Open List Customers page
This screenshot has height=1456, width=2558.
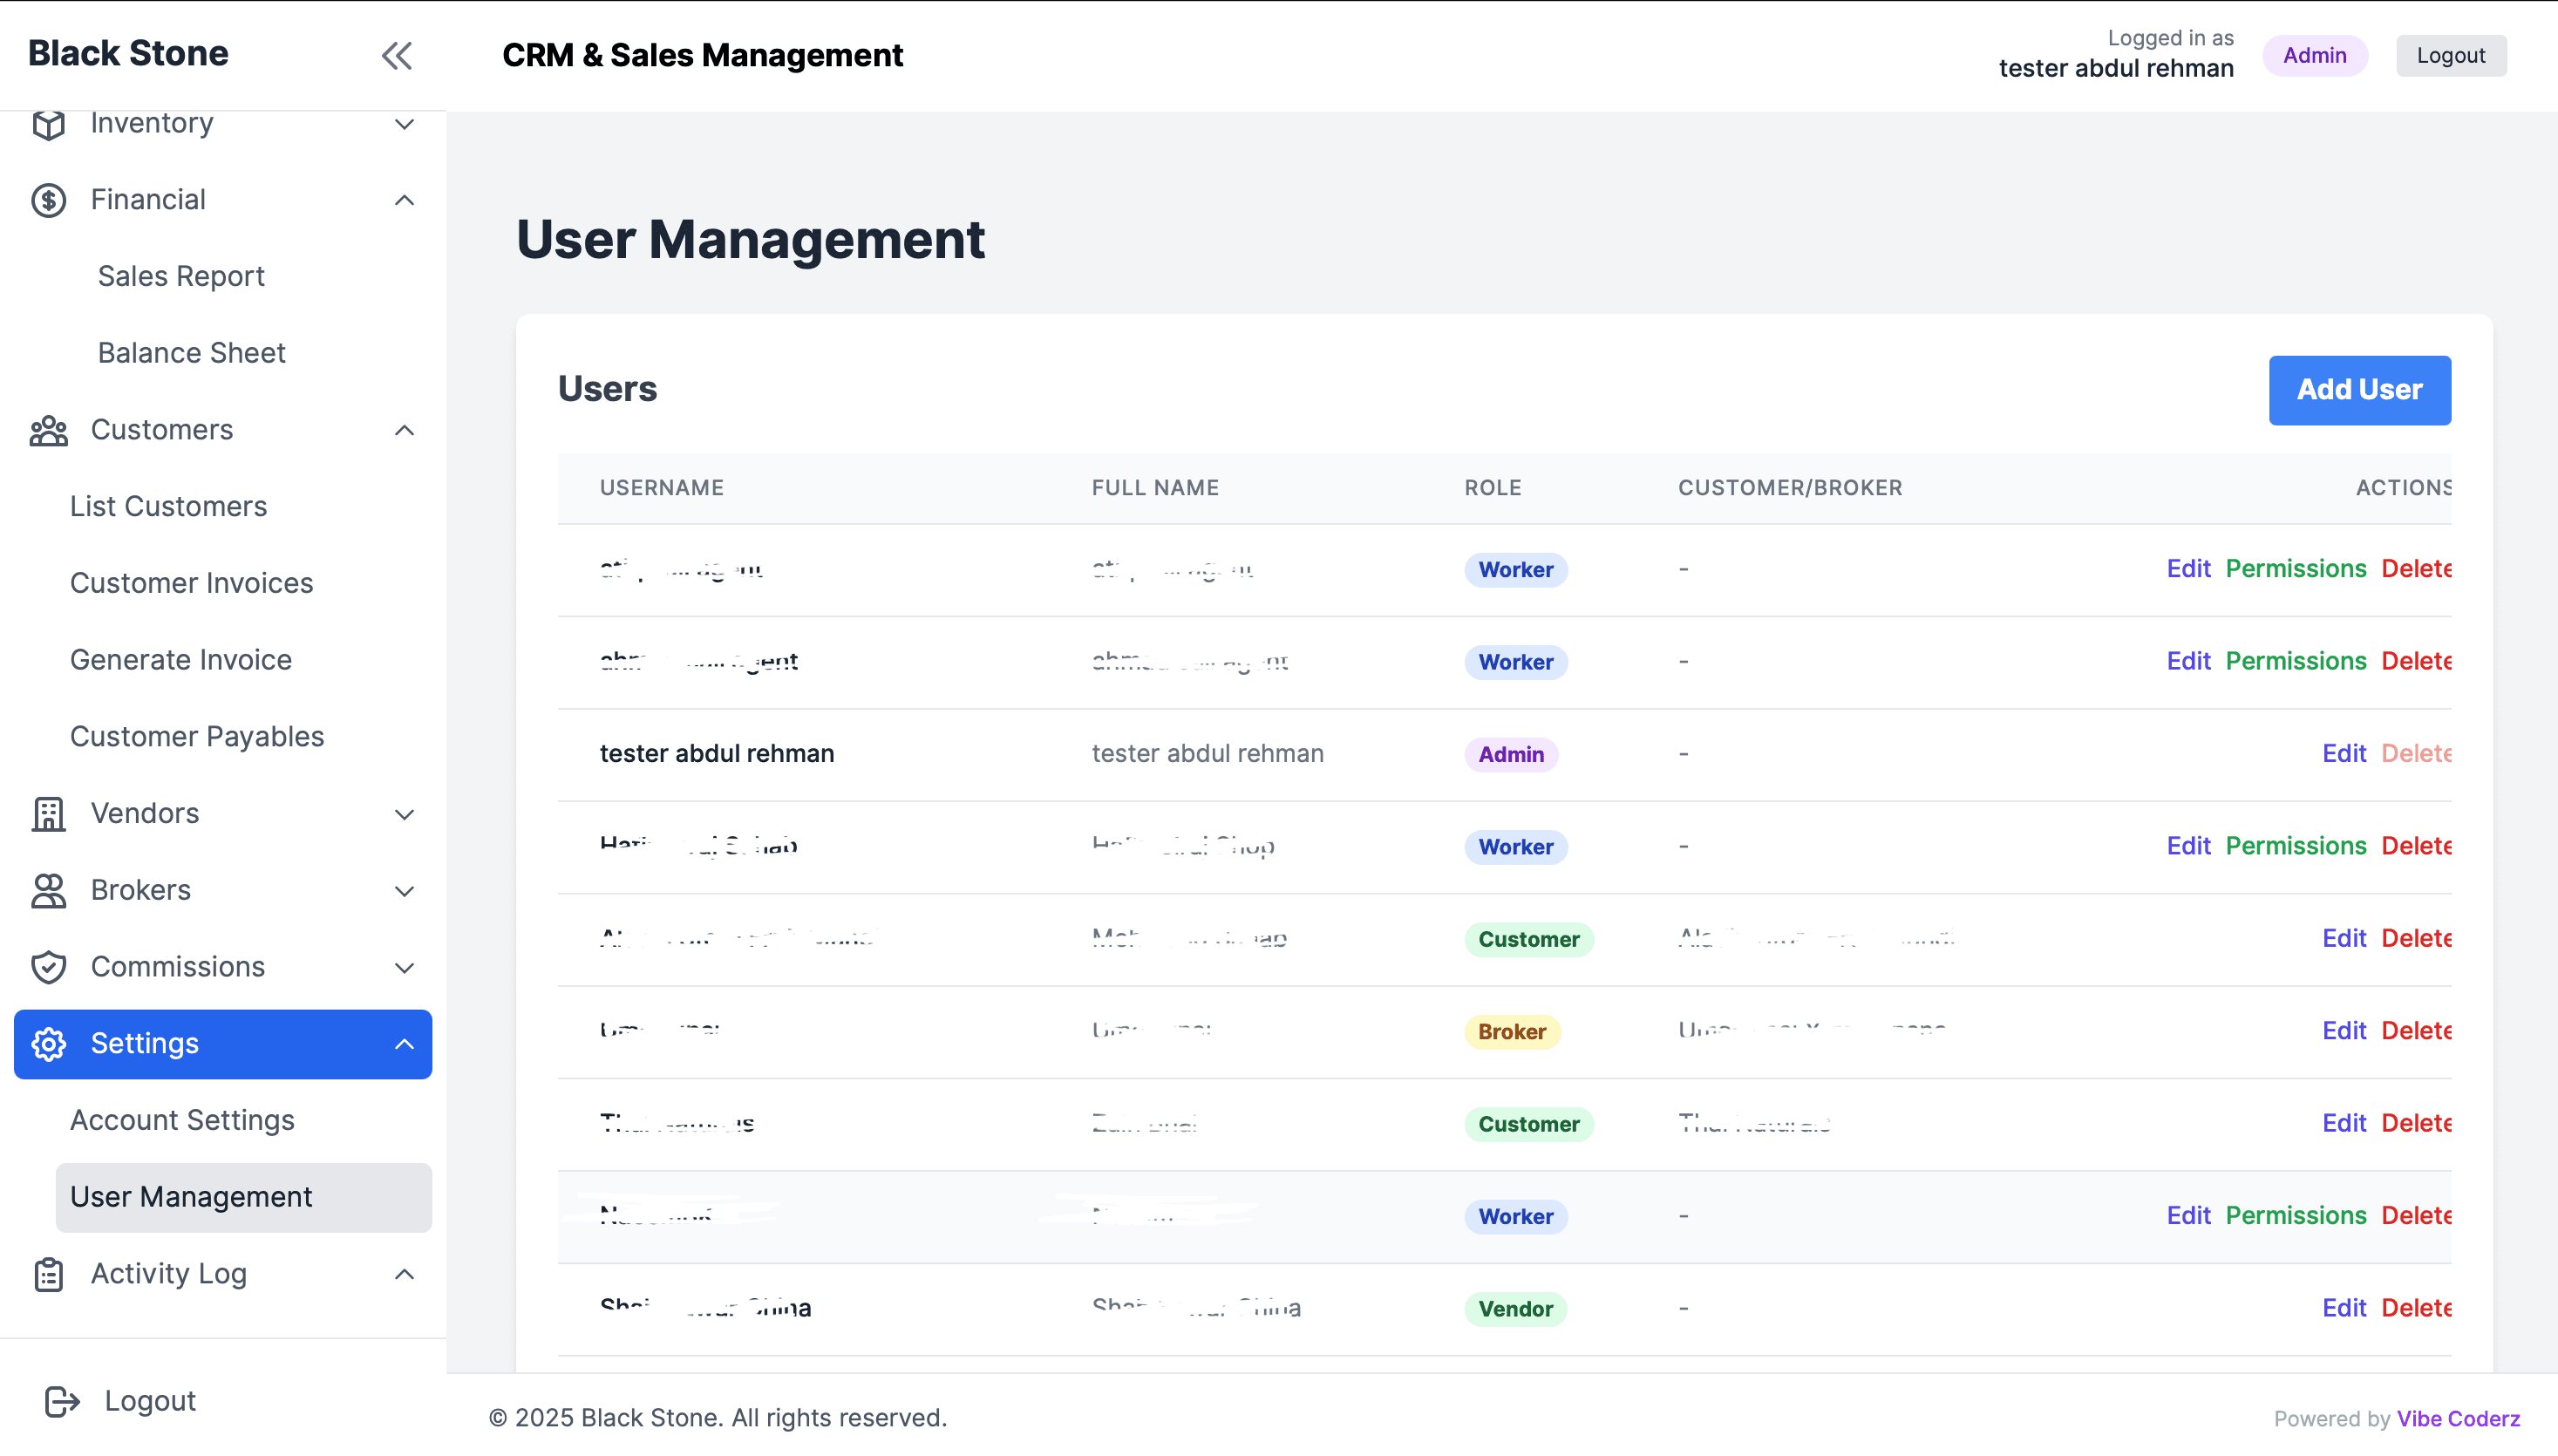coord(168,506)
